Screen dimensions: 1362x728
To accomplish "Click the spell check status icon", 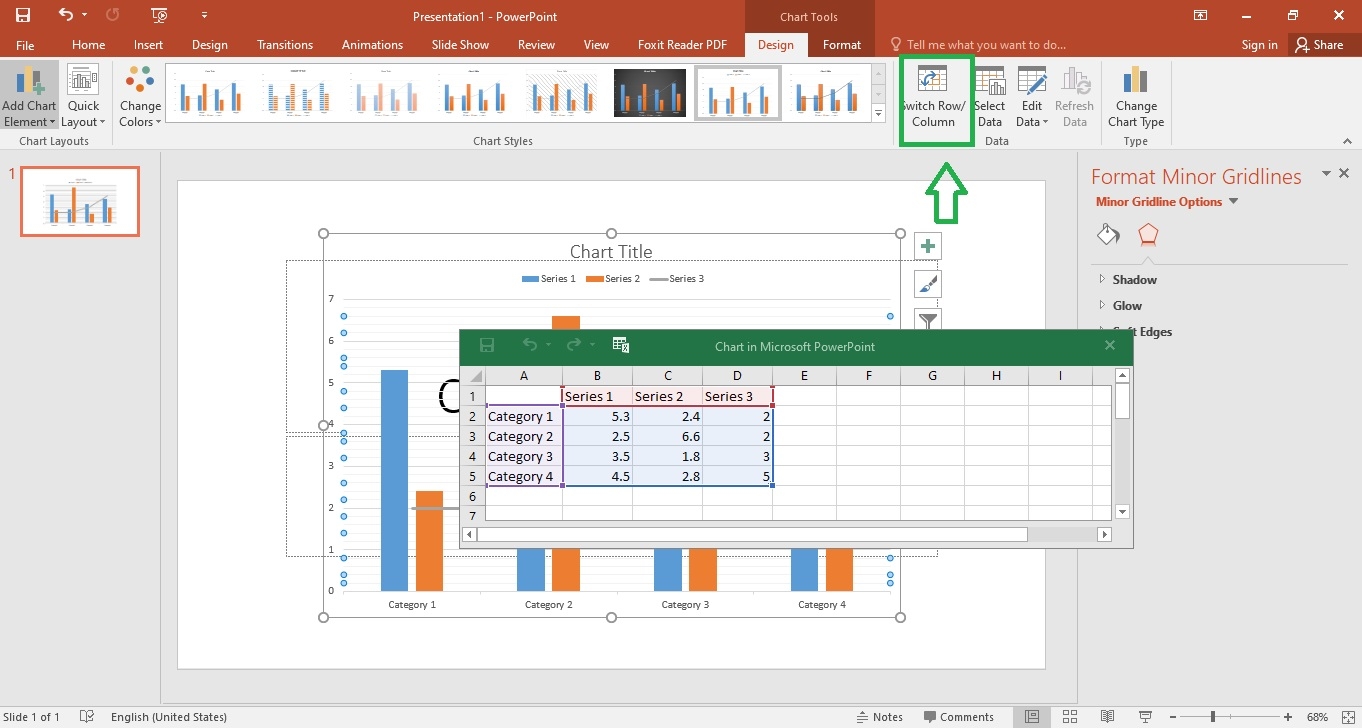I will click(x=87, y=717).
